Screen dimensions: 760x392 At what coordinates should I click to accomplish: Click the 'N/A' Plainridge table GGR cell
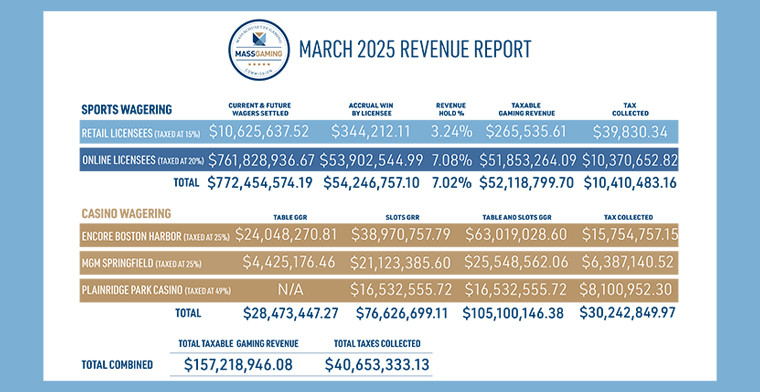[x=290, y=290]
